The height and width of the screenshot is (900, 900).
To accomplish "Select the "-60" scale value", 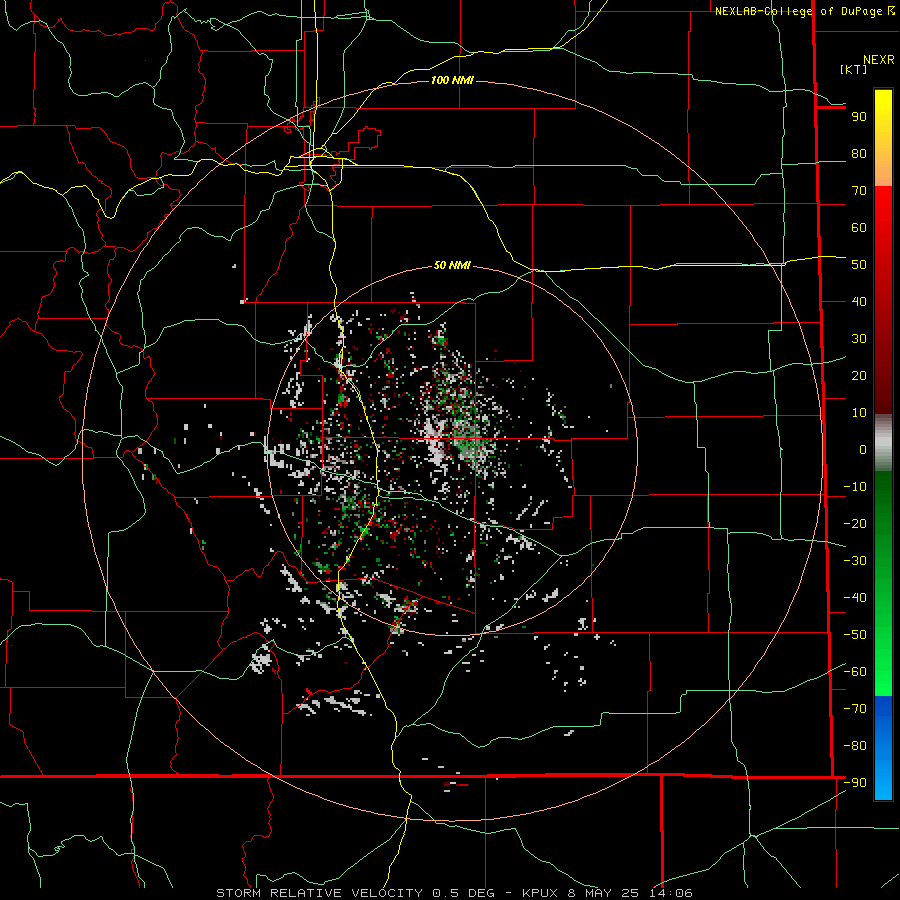I will [x=855, y=672].
